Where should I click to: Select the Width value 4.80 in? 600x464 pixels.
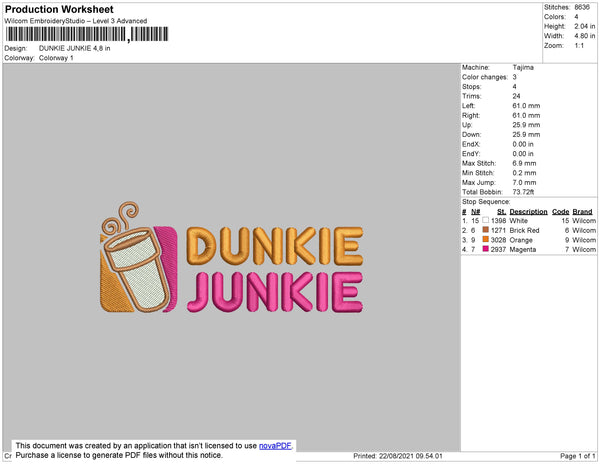(x=585, y=36)
